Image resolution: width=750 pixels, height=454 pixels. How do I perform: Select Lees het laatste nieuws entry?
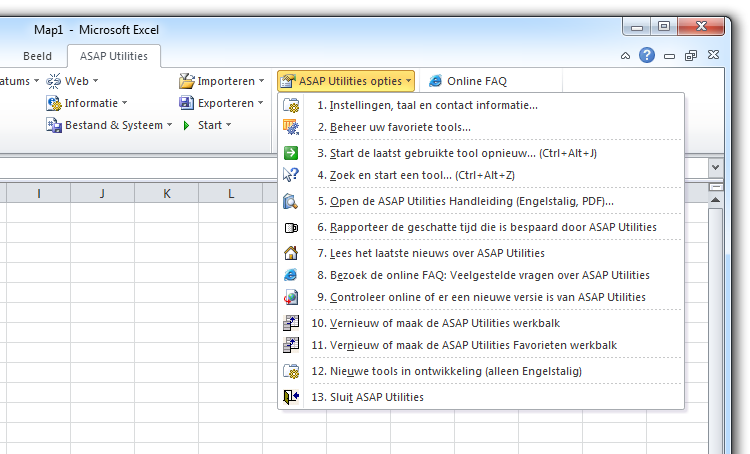(481, 253)
